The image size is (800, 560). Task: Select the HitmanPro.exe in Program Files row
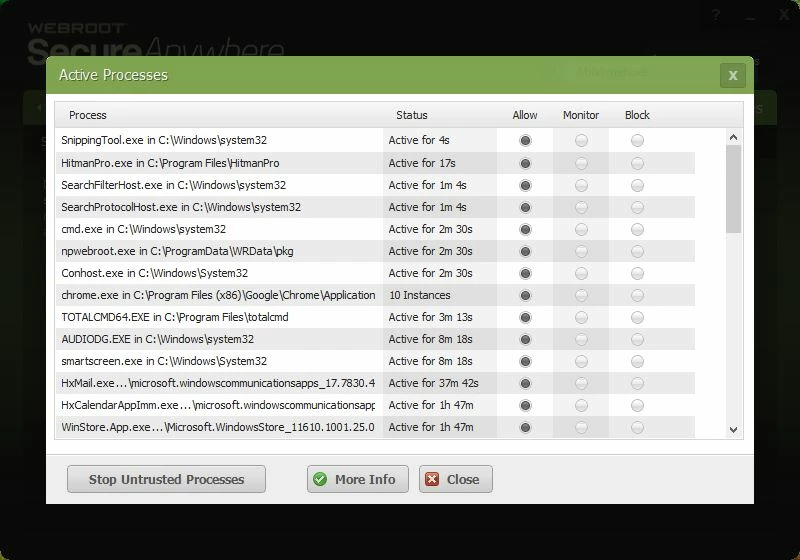(375, 163)
